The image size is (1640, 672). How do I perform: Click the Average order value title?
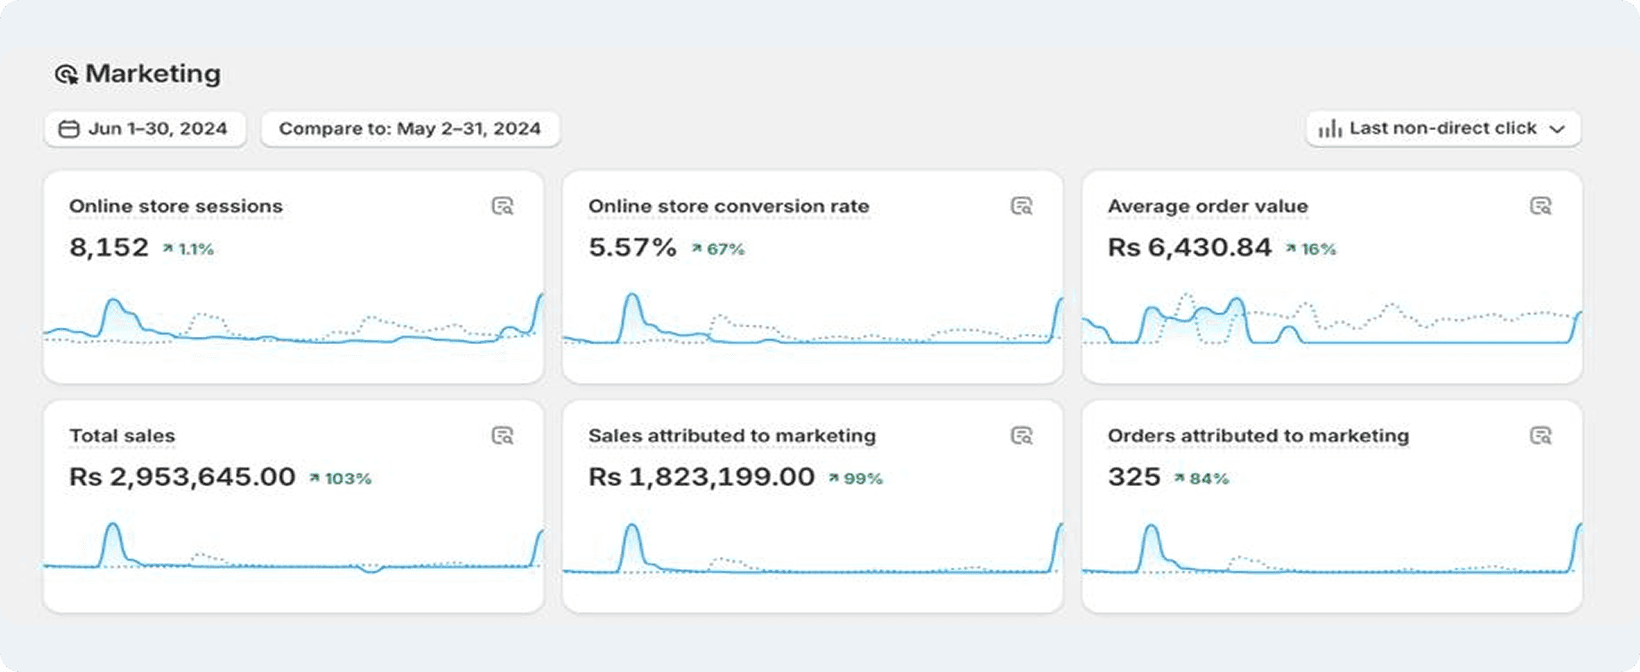(1207, 206)
